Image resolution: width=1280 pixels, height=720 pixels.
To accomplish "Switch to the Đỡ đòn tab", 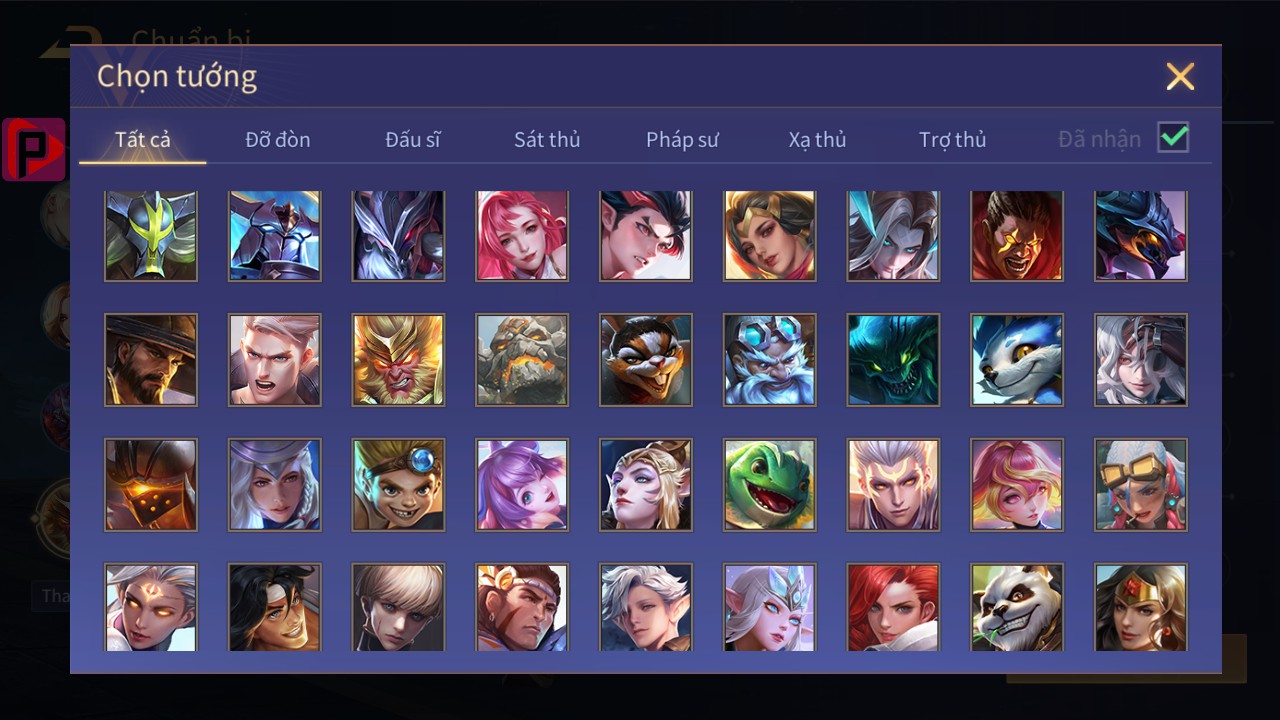I will pyautogui.click(x=278, y=139).
